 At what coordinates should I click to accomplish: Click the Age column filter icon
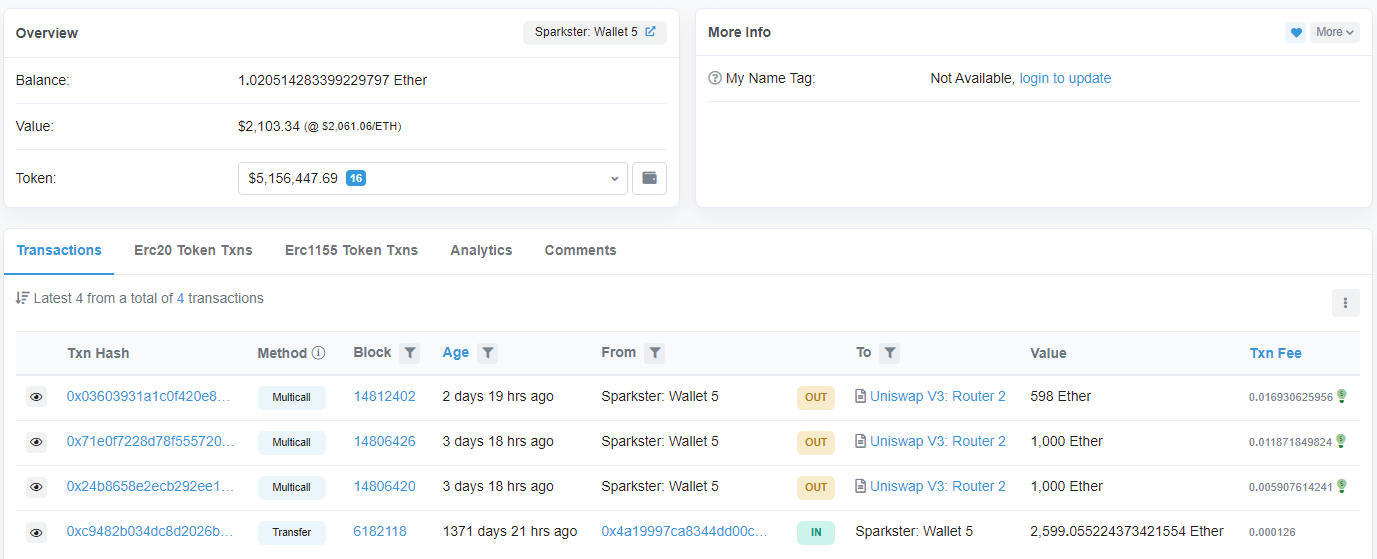[x=486, y=353]
